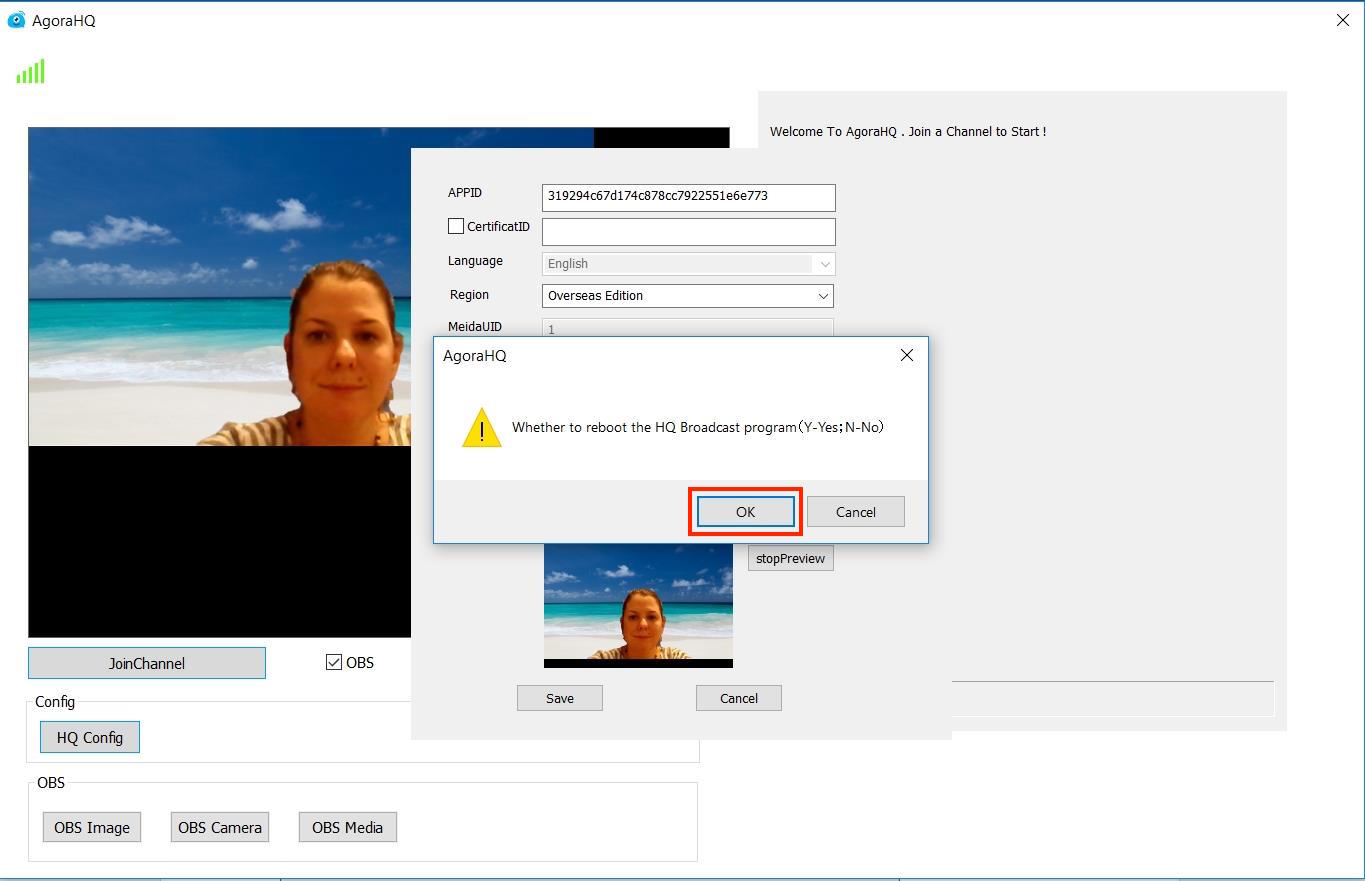Viewport: 1365px width, 881px height.
Task: Cancel the reboot prompt dialog
Action: click(856, 512)
